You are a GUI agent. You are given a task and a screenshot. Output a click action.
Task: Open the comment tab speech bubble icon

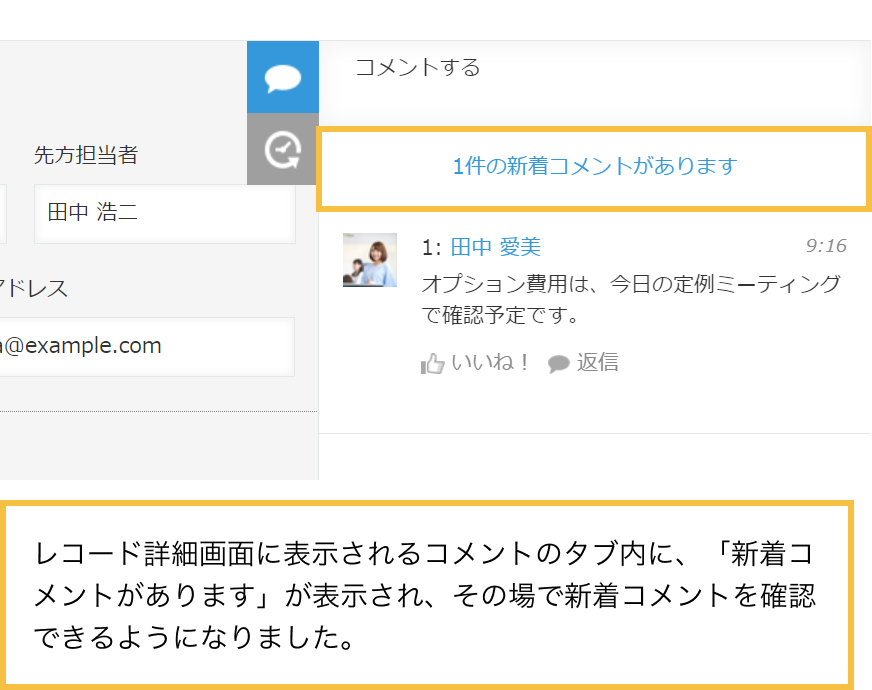pyautogui.click(x=282, y=76)
